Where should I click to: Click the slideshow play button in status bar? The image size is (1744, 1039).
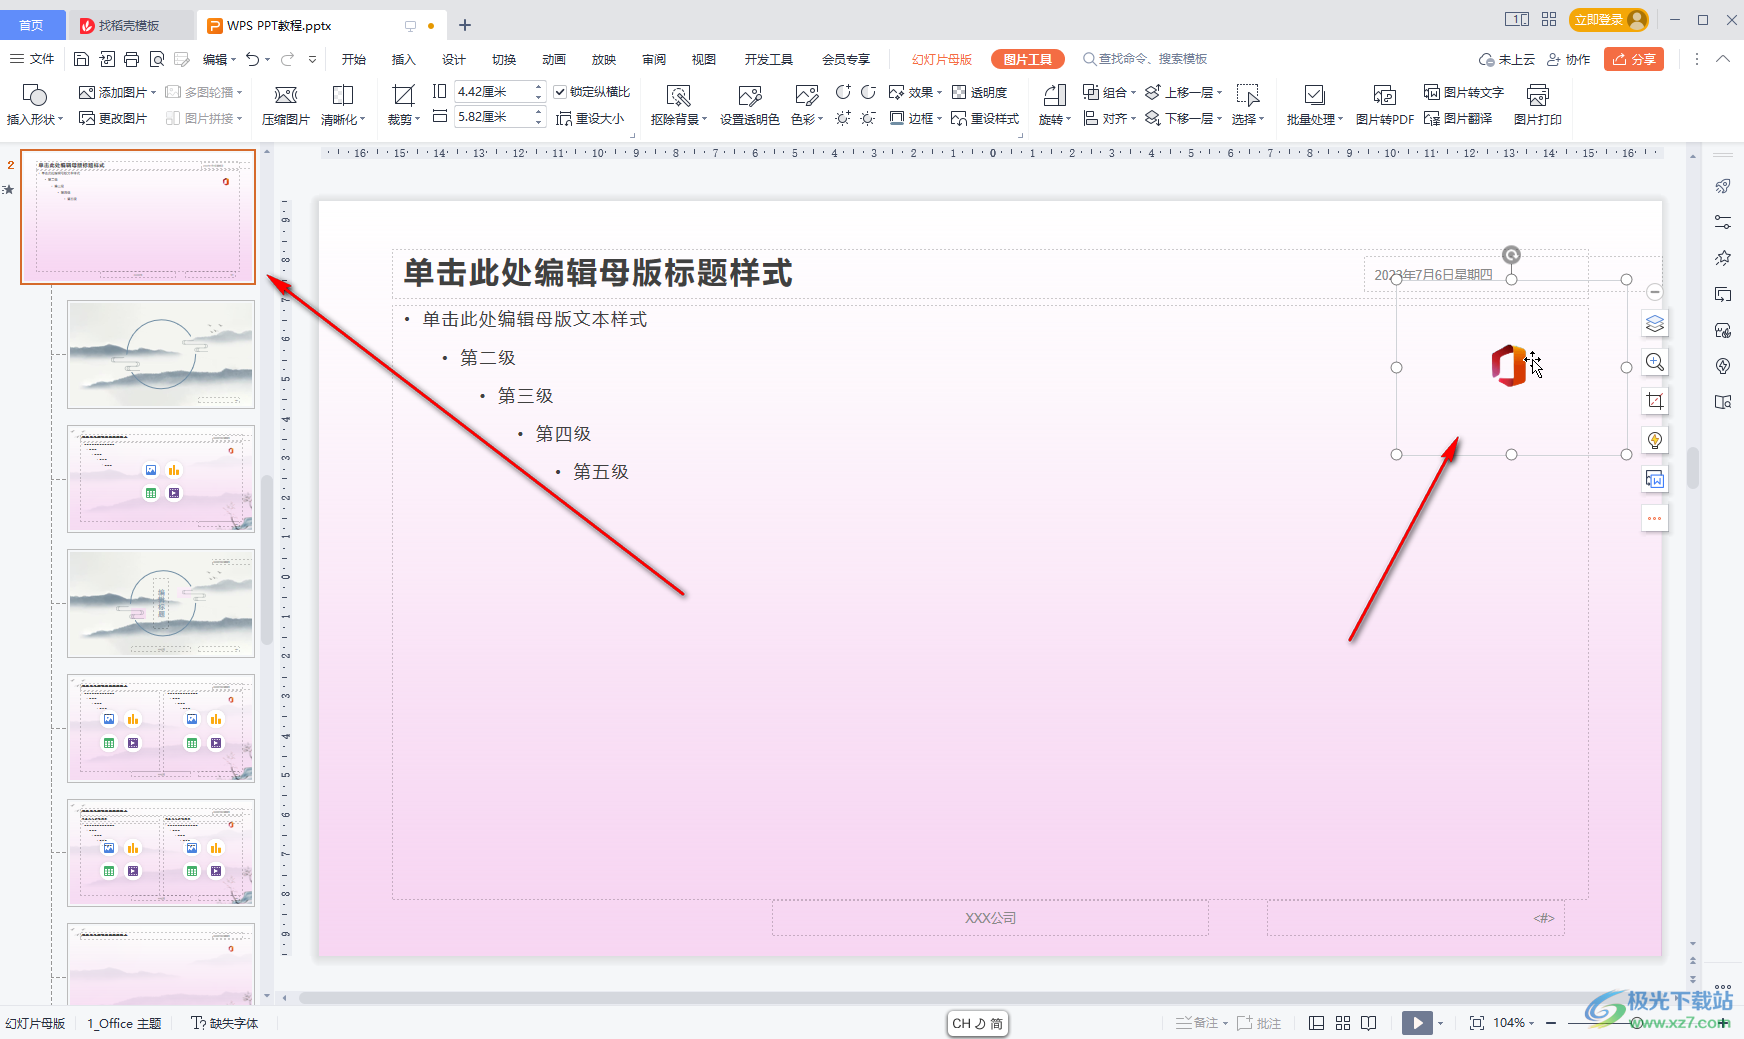1417,1023
